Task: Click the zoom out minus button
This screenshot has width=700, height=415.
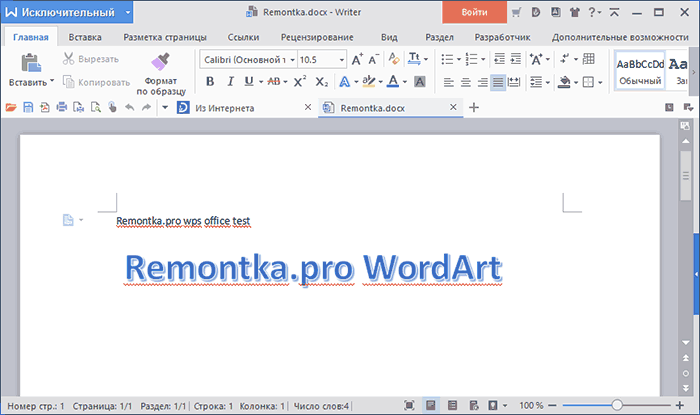Action: pyautogui.click(x=552, y=405)
